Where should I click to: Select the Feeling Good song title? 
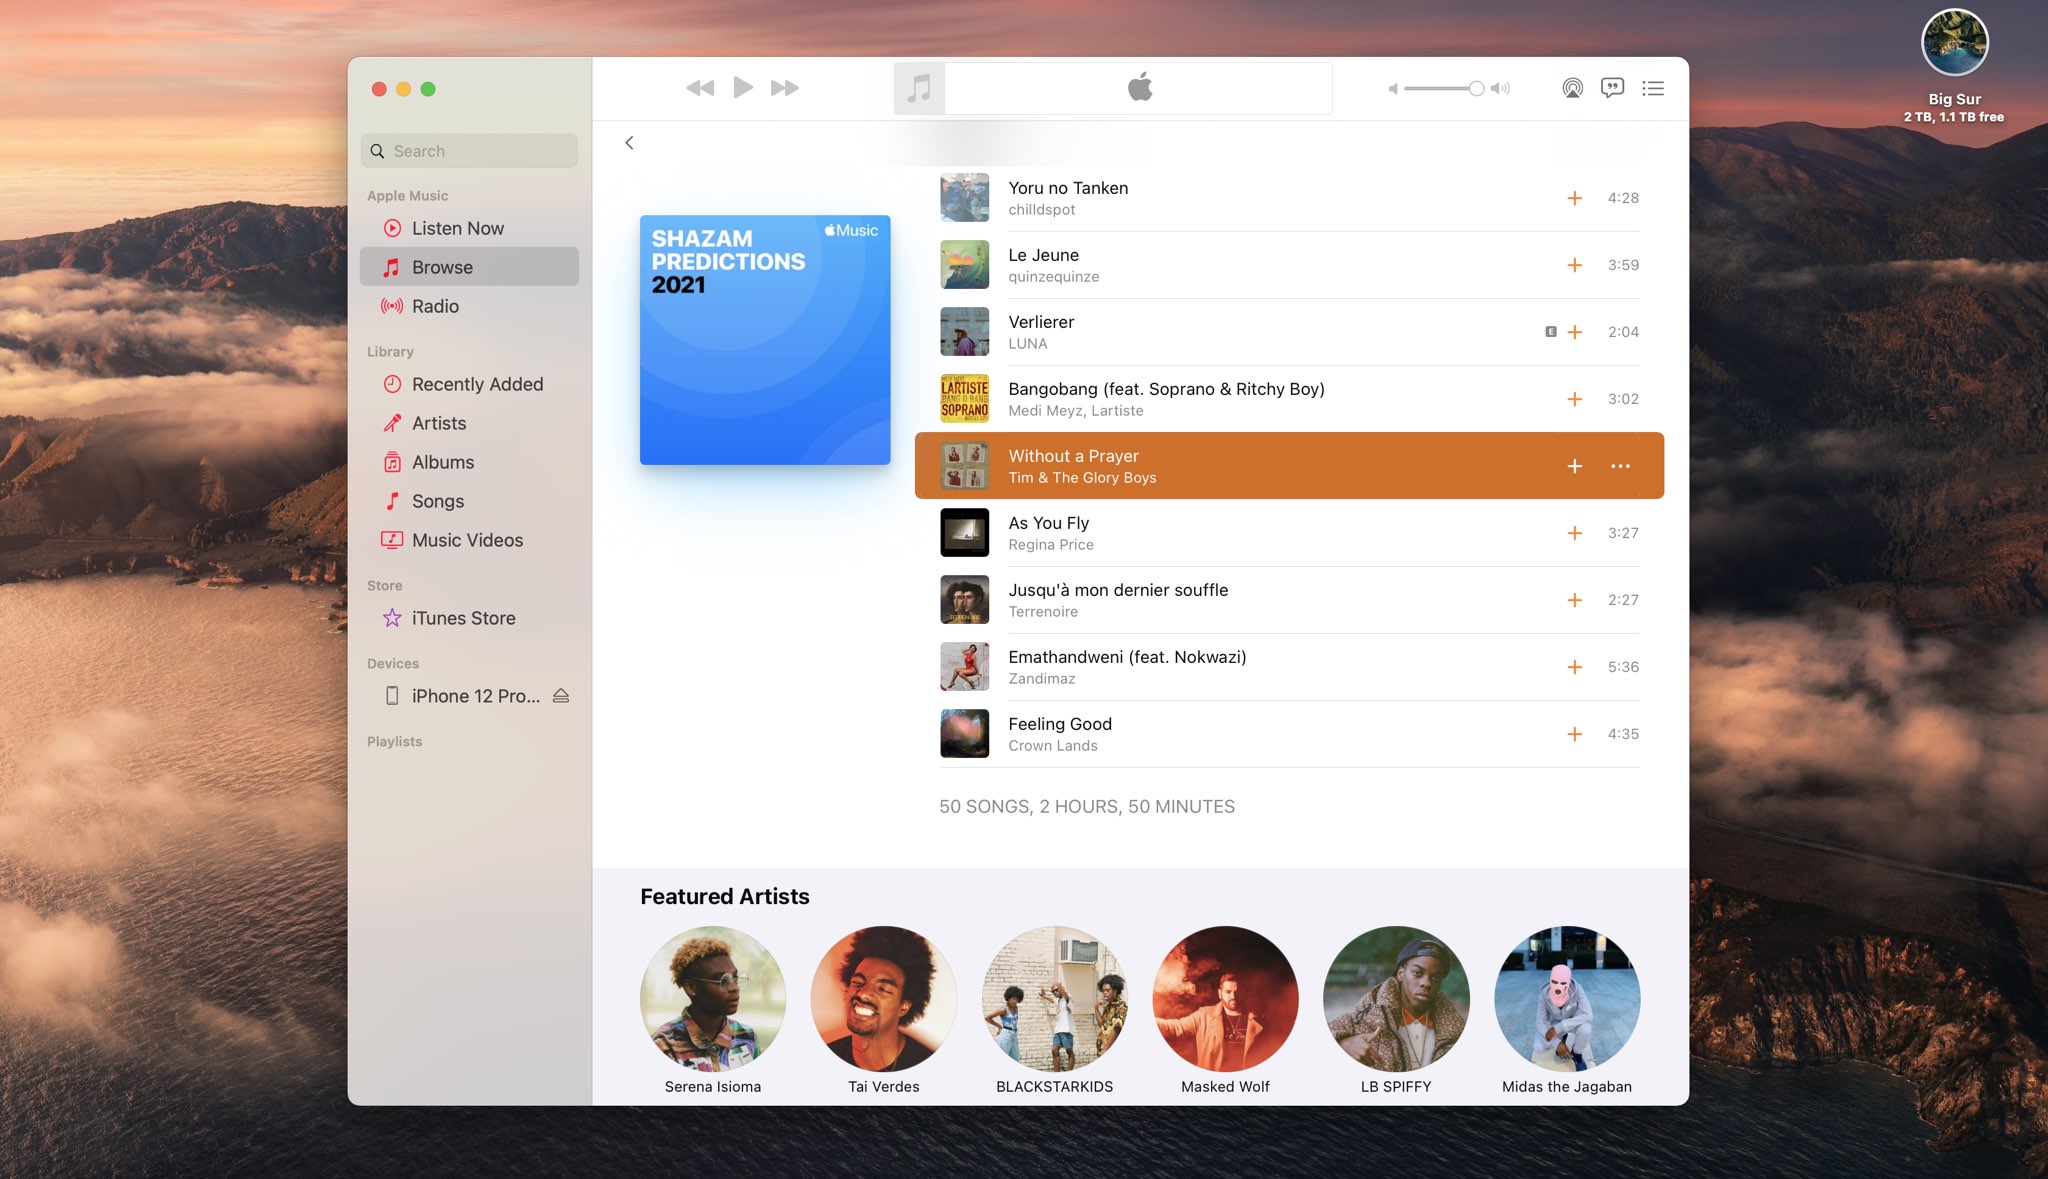(x=1060, y=724)
